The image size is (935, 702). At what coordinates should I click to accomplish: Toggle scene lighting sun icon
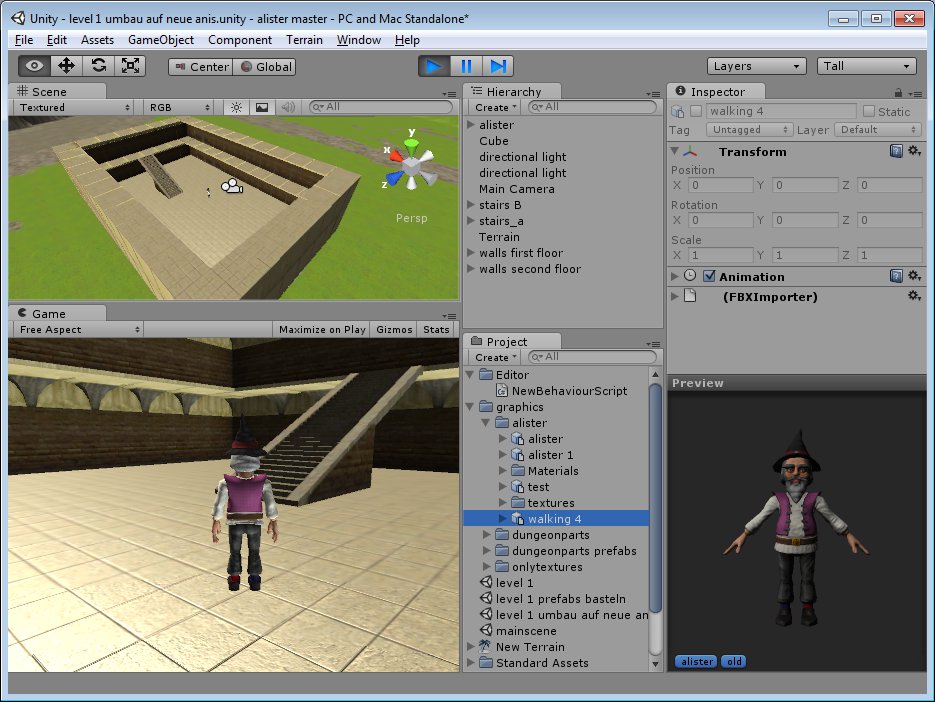point(236,107)
